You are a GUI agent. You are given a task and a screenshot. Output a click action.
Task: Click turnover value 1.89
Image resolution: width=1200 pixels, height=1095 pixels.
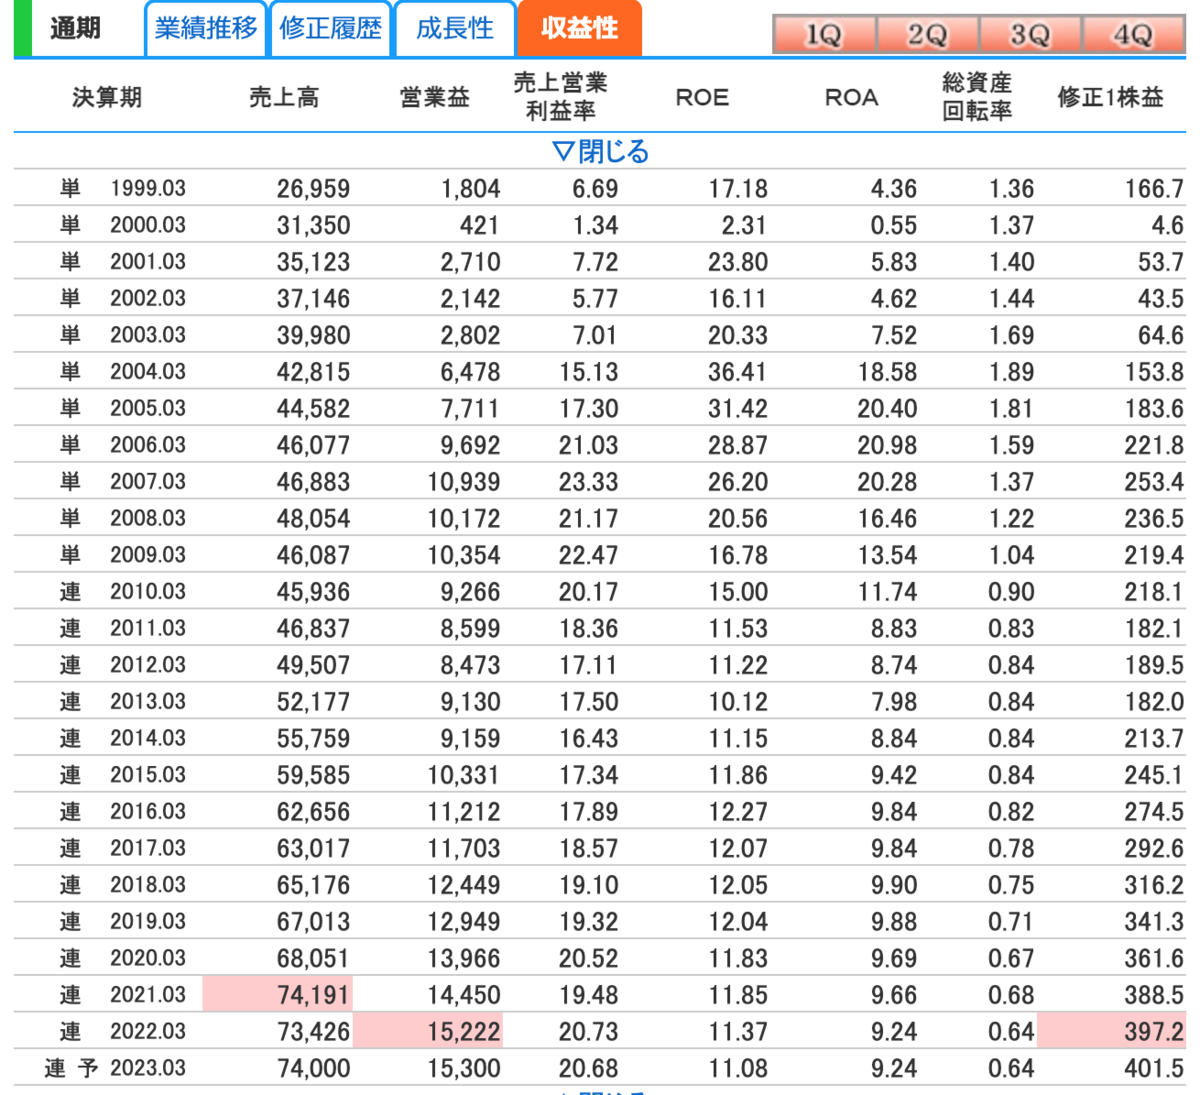coord(1011,372)
